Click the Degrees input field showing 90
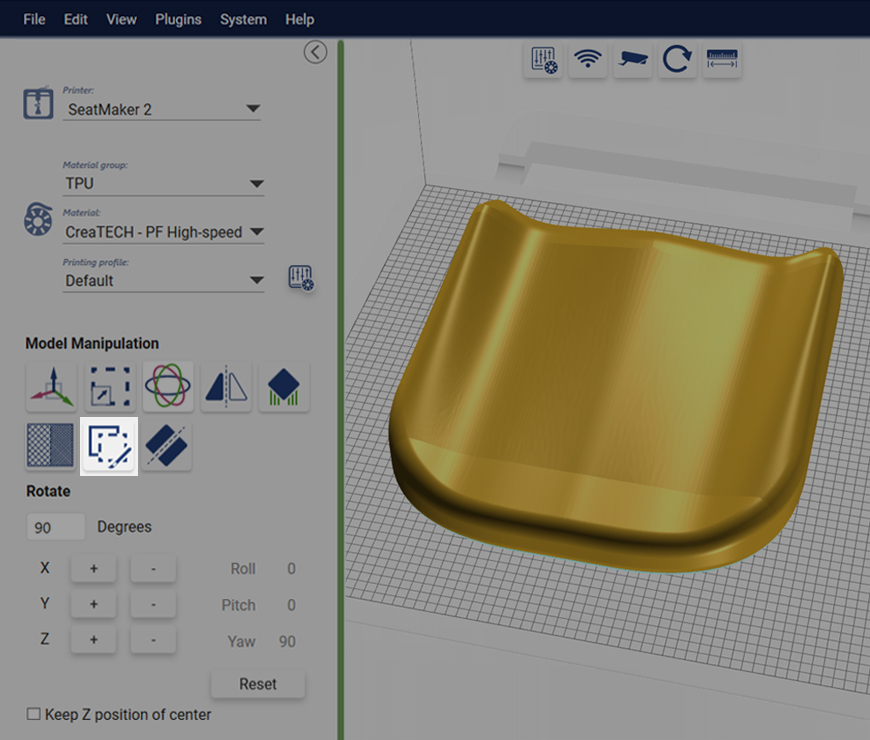 point(56,526)
